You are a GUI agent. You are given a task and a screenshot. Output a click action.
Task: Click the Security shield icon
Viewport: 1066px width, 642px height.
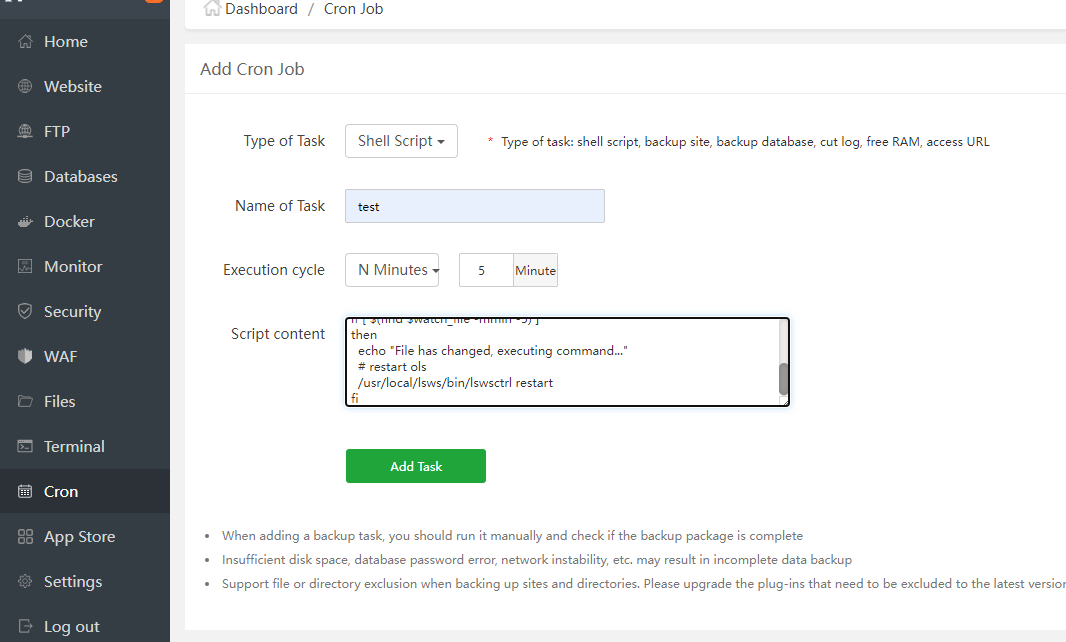point(26,312)
